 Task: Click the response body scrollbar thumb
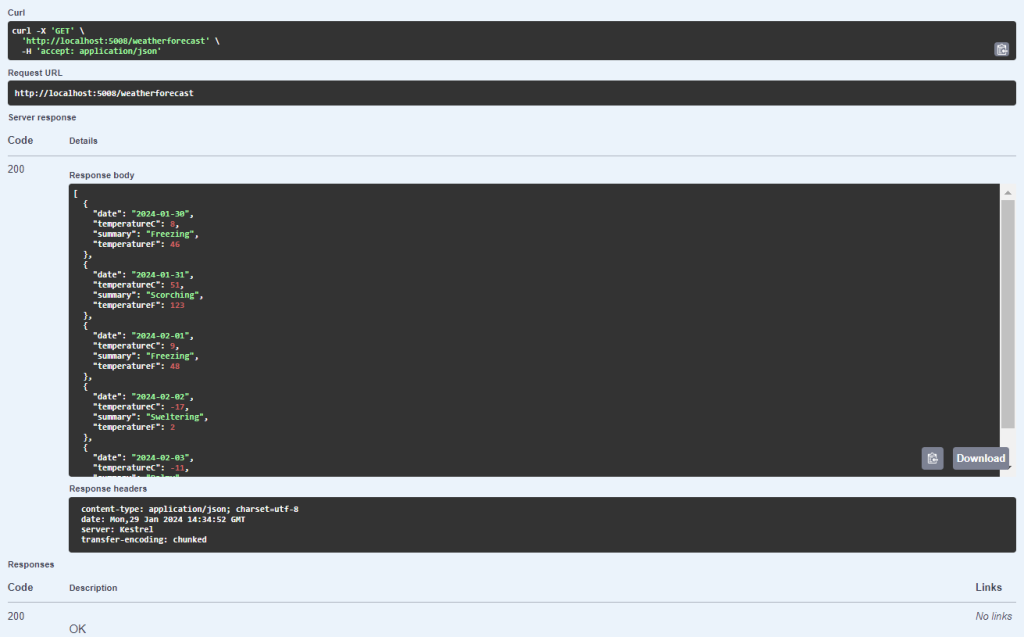click(x=1008, y=310)
